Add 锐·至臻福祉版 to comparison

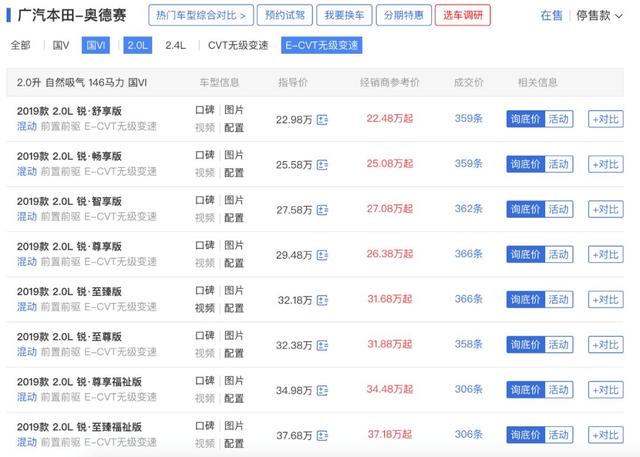(x=606, y=435)
